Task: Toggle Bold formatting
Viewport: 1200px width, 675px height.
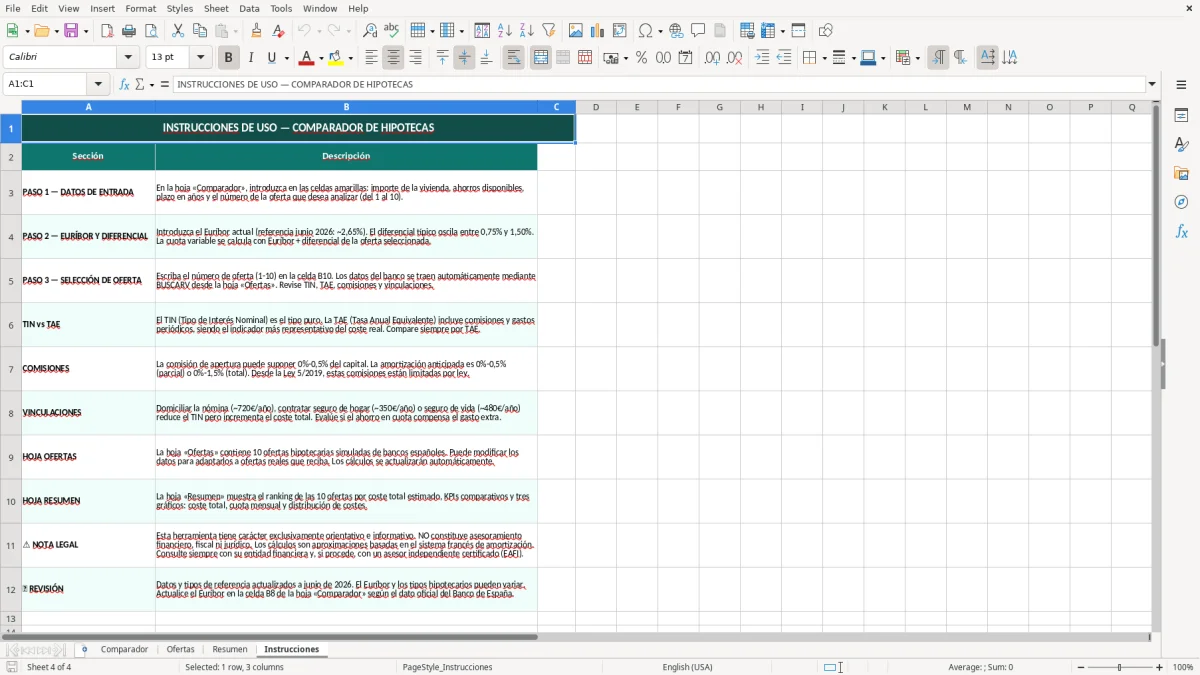Action: pyautogui.click(x=228, y=58)
